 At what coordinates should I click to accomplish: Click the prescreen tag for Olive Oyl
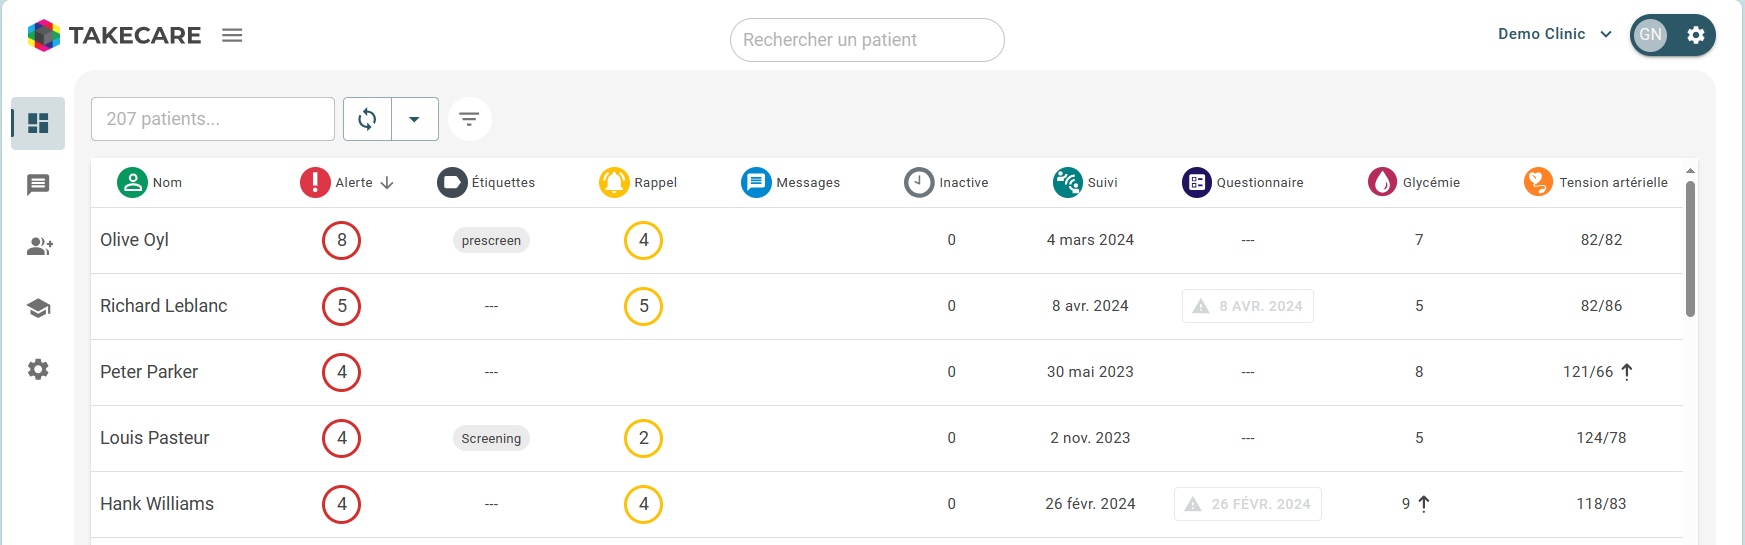[x=491, y=241]
